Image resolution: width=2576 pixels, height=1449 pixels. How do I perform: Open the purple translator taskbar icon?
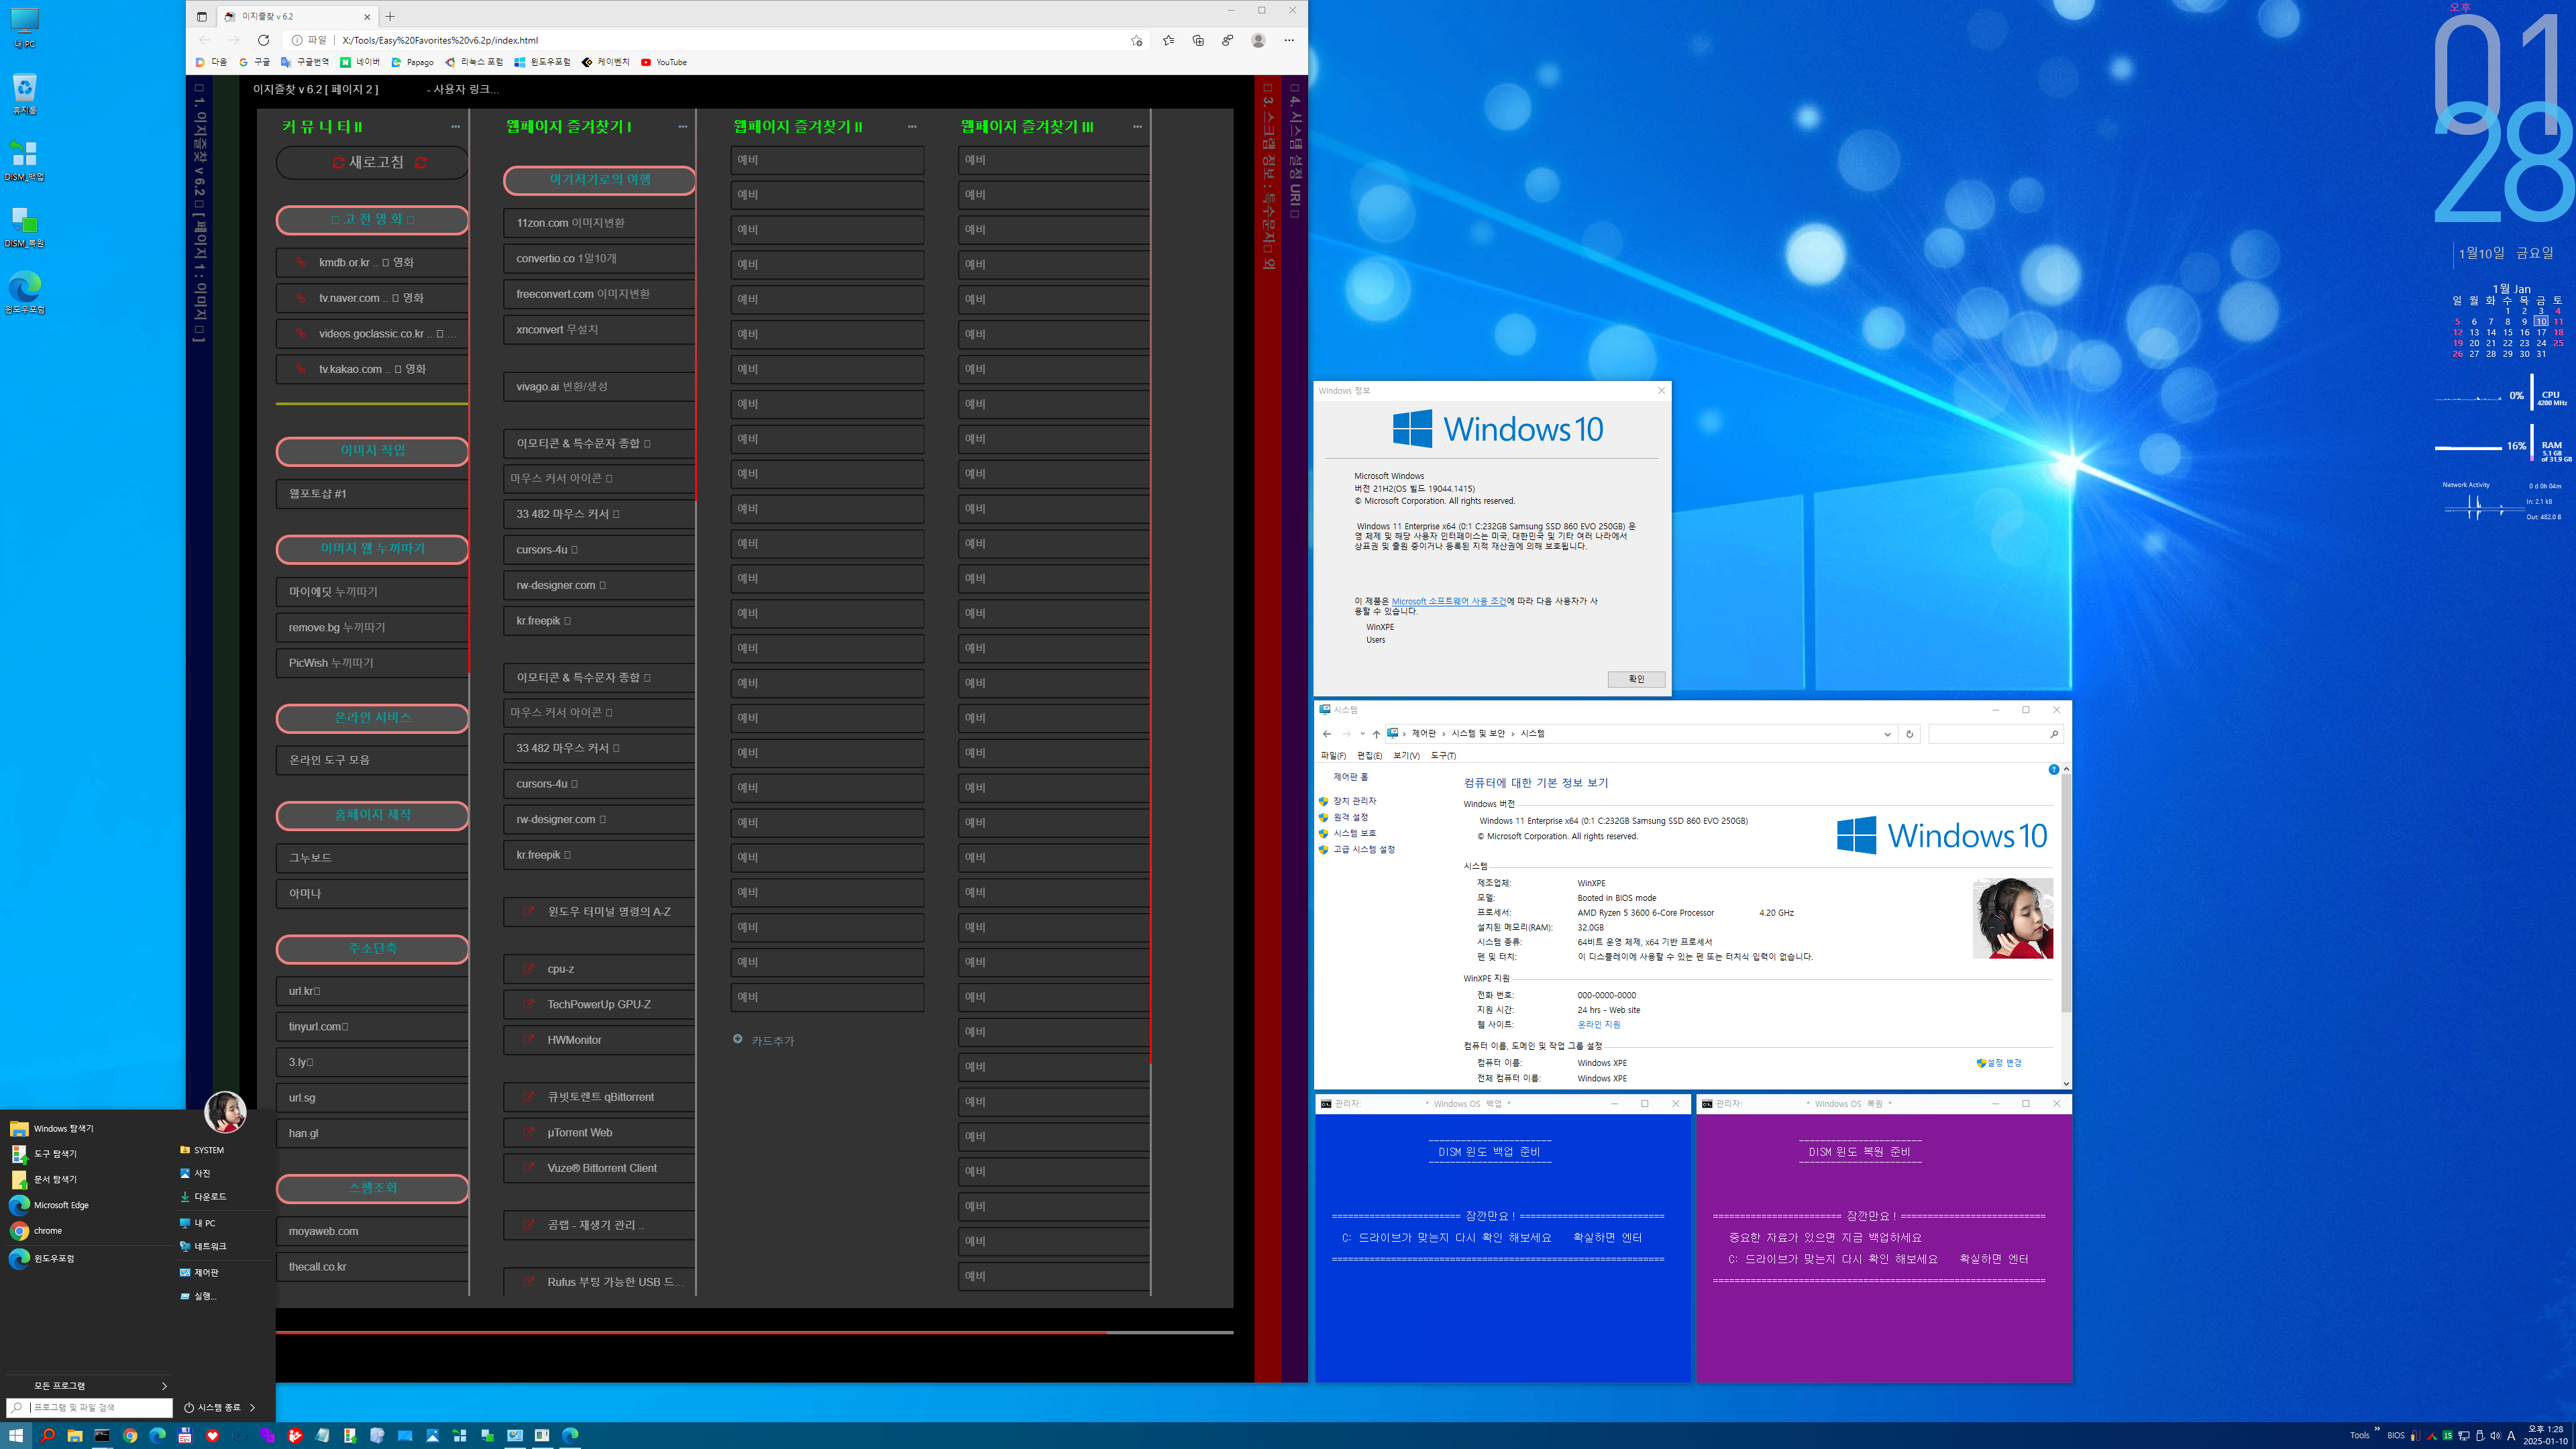(267, 1435)
